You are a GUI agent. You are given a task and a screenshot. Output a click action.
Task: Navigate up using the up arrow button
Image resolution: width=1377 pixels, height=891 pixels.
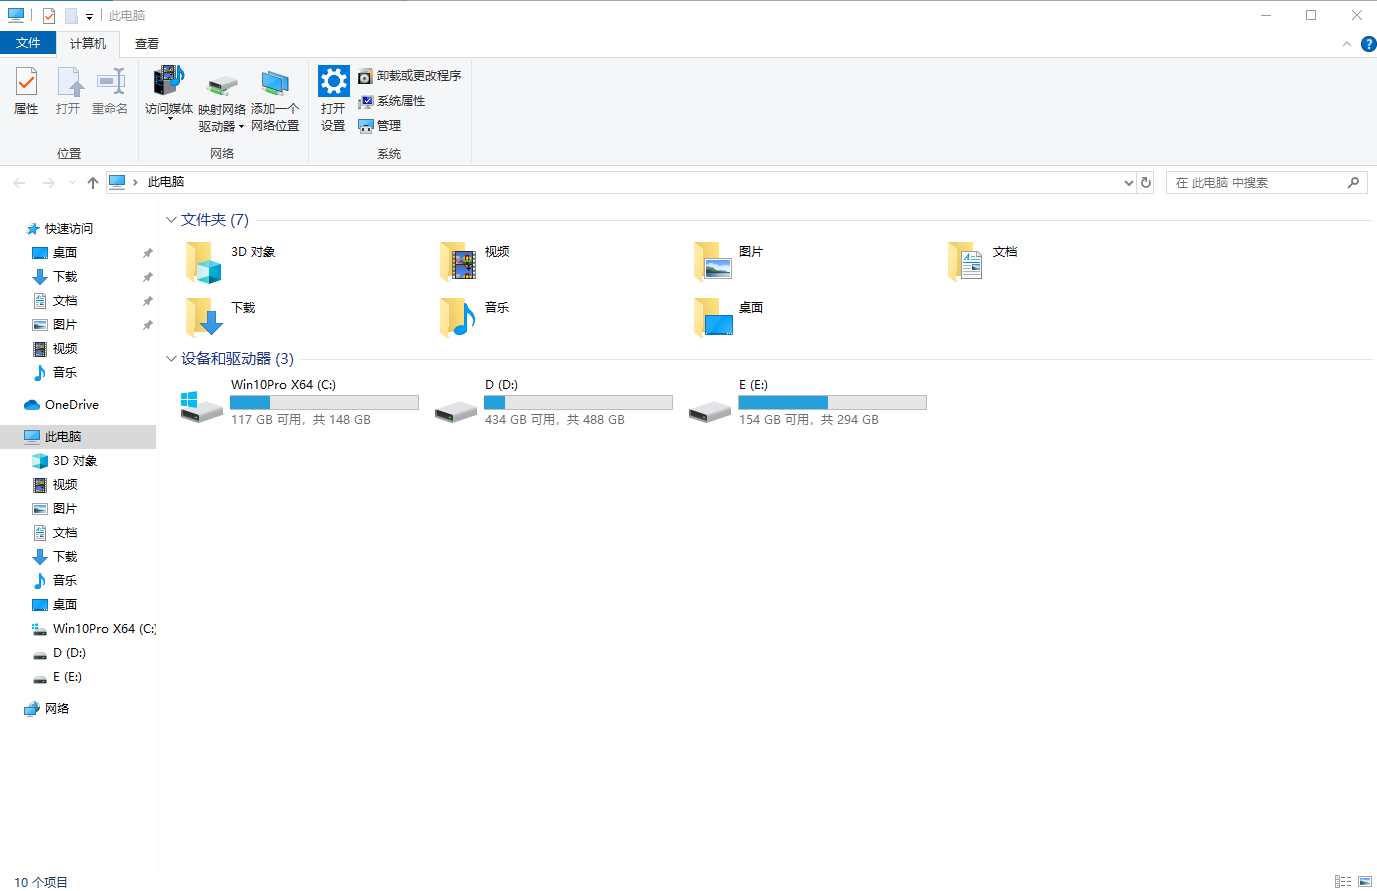pyautogui.click(x=92, y=182)
